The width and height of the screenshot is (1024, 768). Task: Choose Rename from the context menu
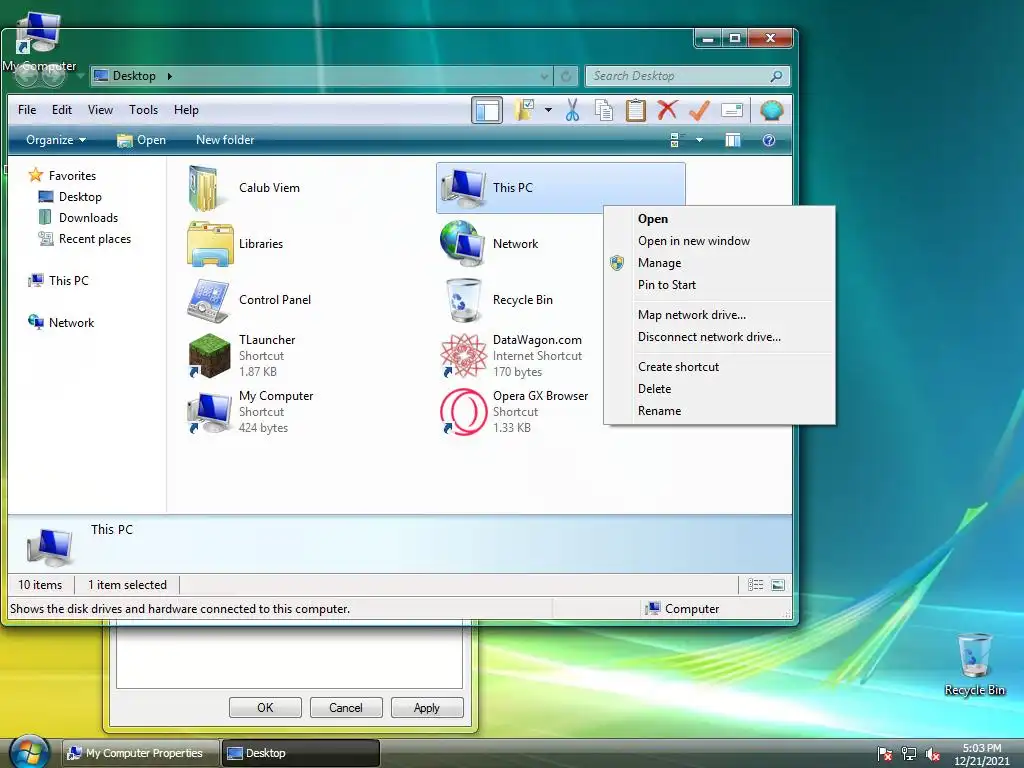719,411
